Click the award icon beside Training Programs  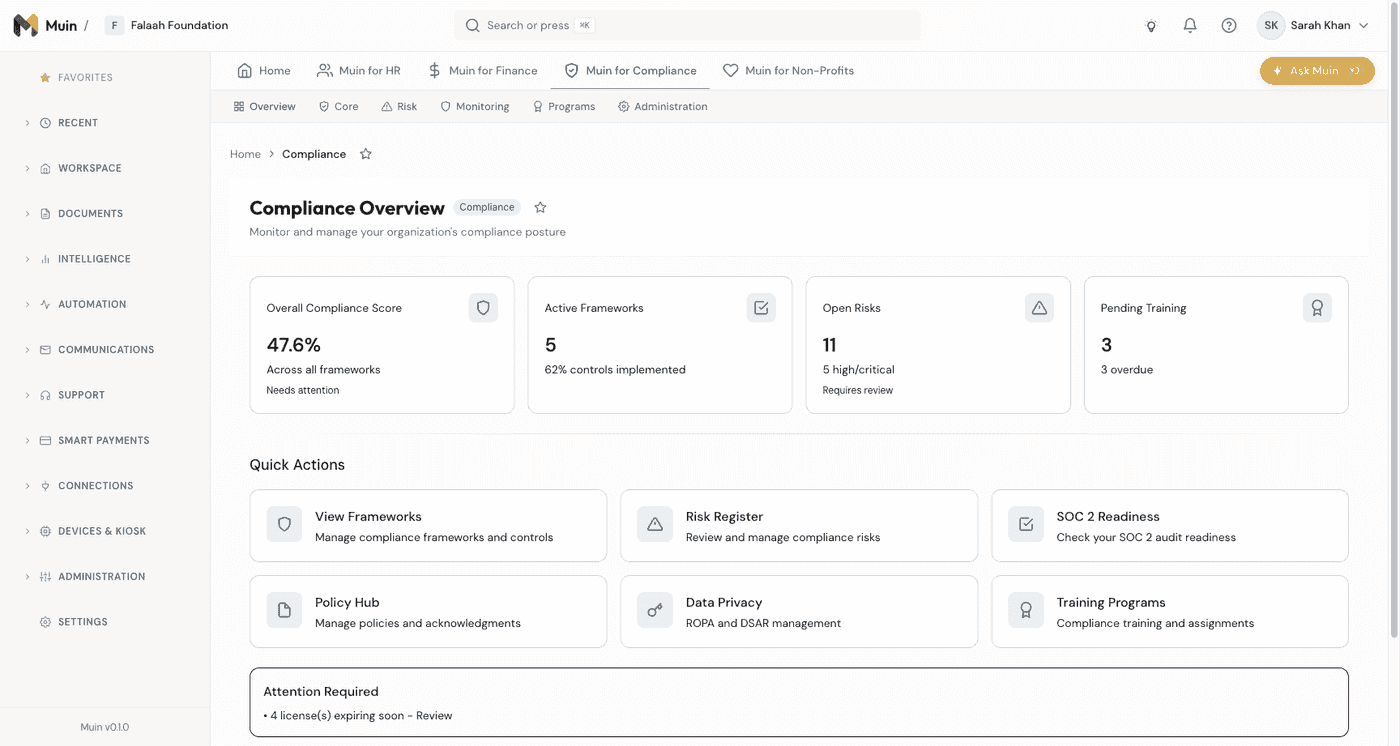(1026, 610)
